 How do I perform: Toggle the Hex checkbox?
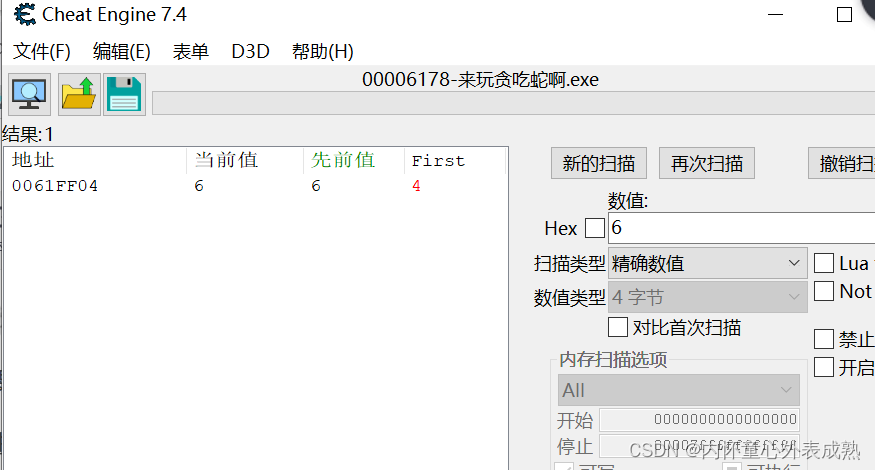(x=595, y=228)
